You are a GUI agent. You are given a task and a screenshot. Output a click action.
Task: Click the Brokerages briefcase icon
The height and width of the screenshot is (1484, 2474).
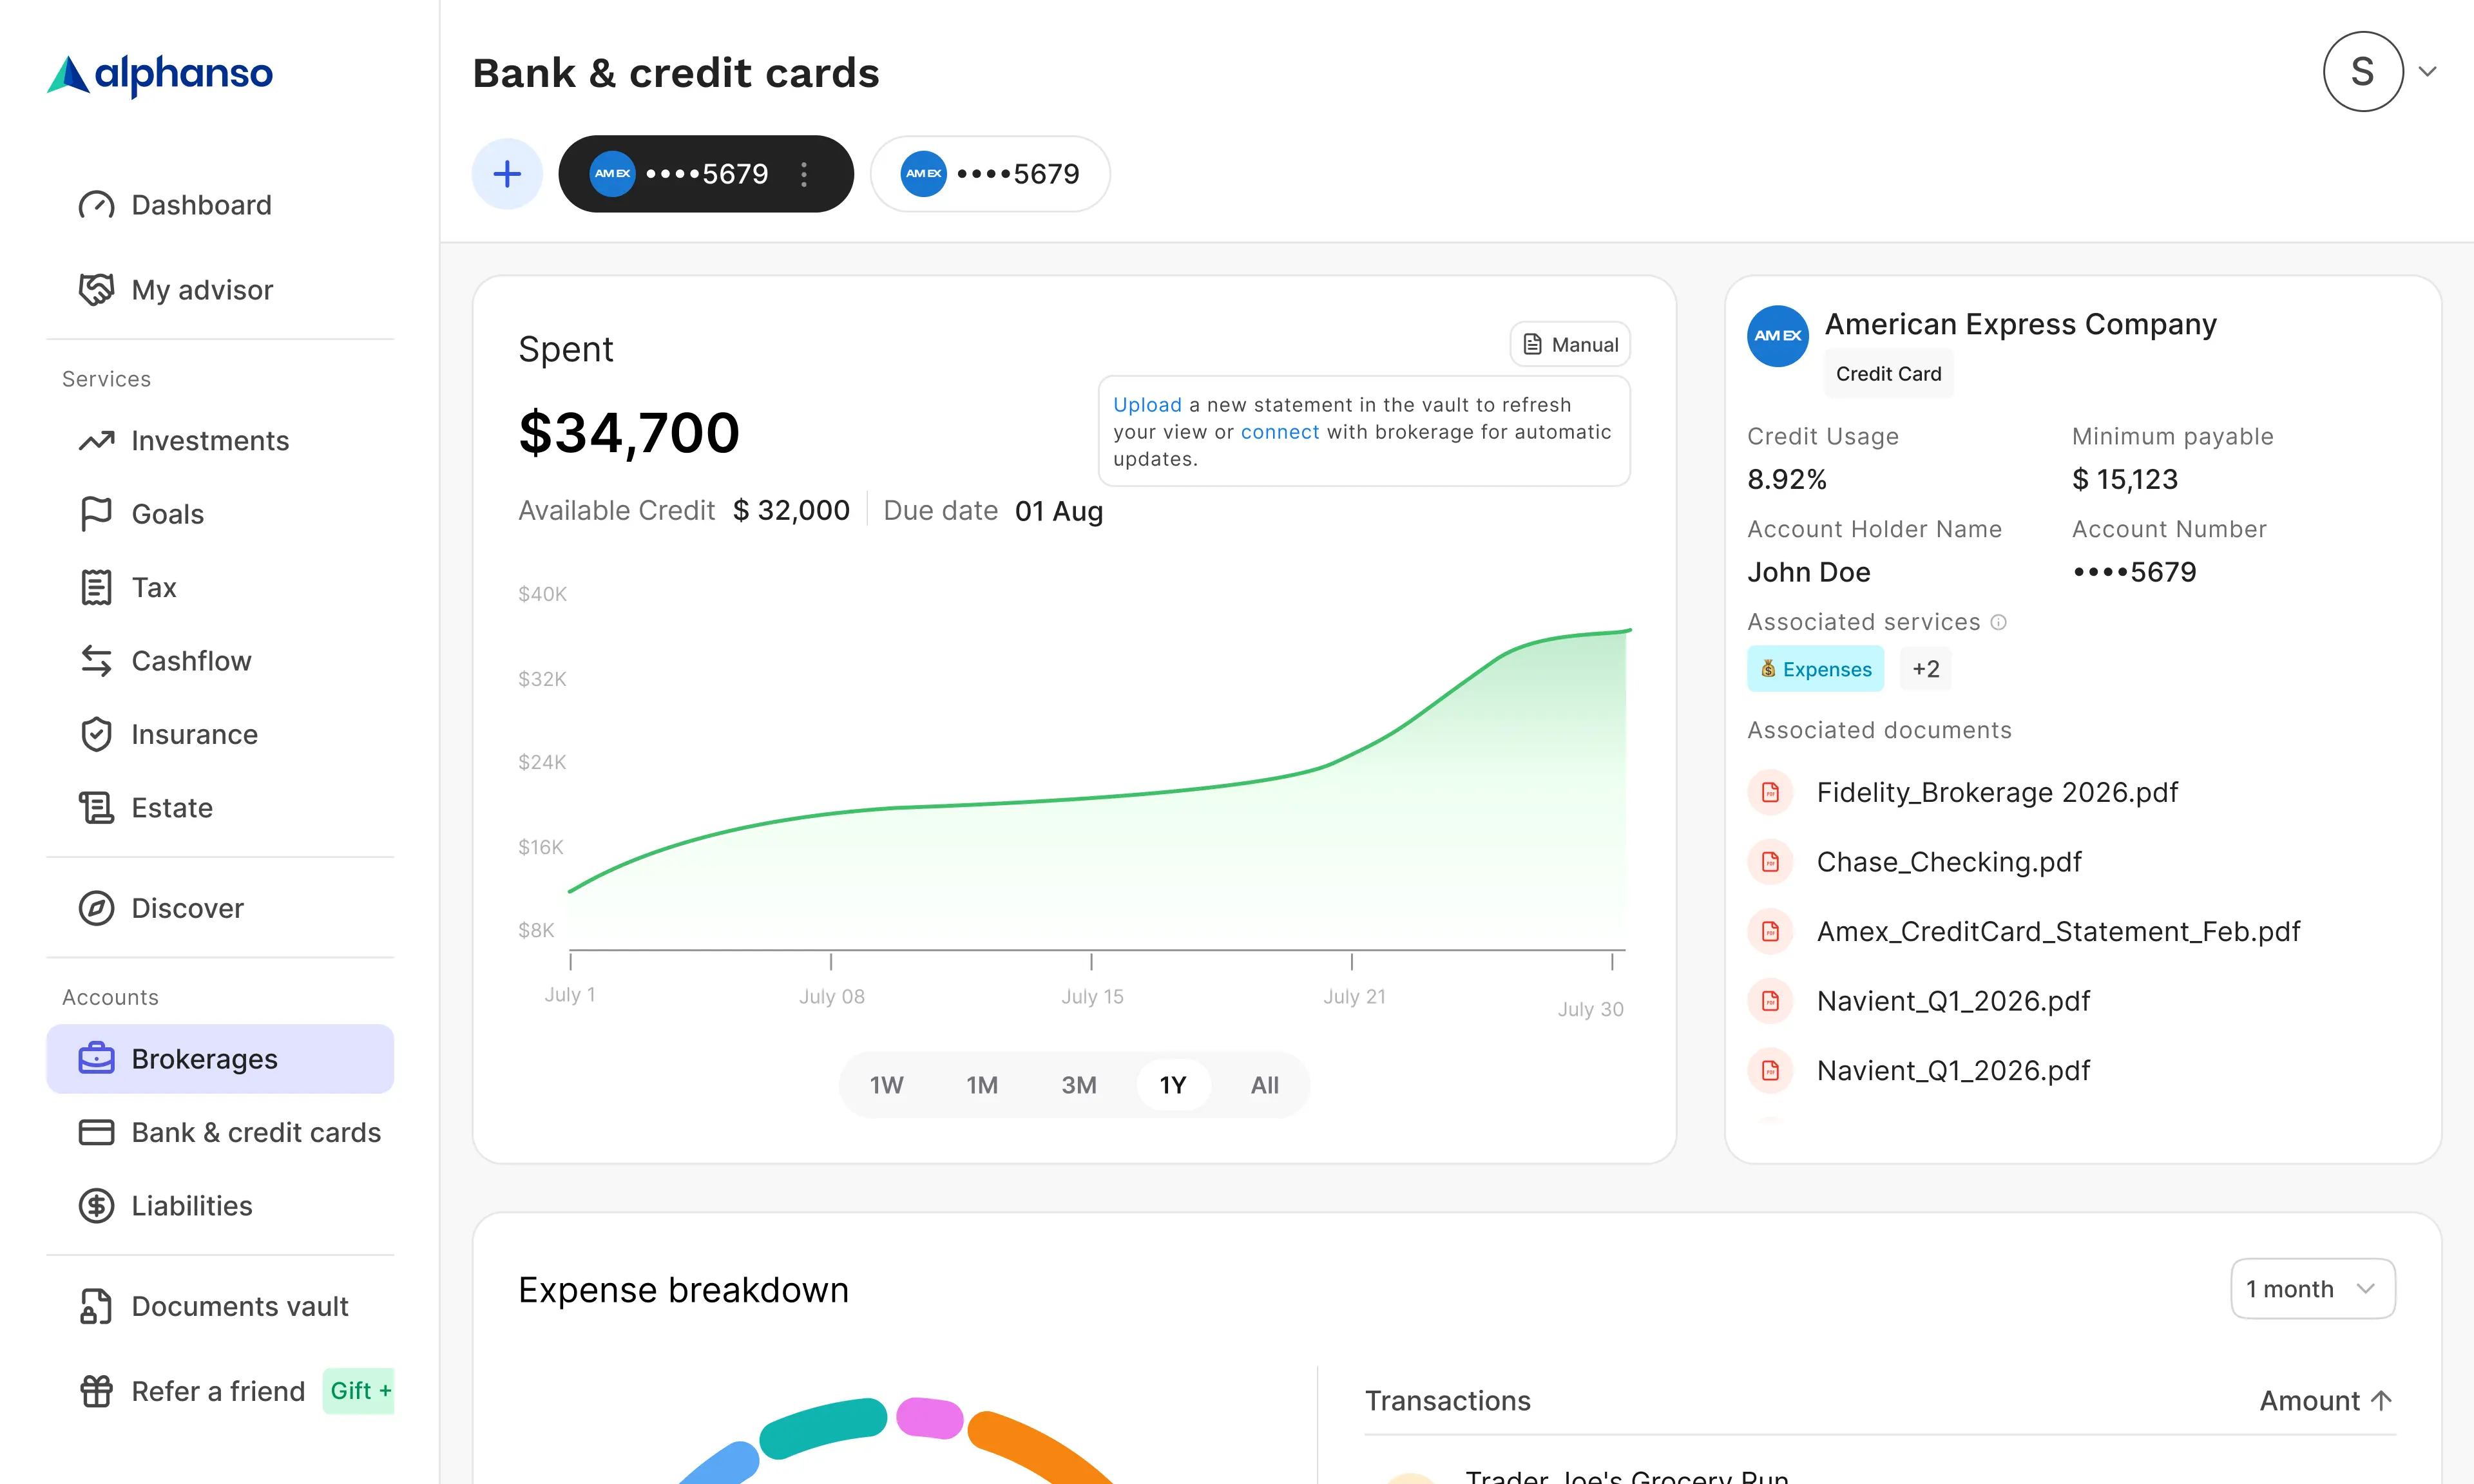click(x=96, y=1058)
